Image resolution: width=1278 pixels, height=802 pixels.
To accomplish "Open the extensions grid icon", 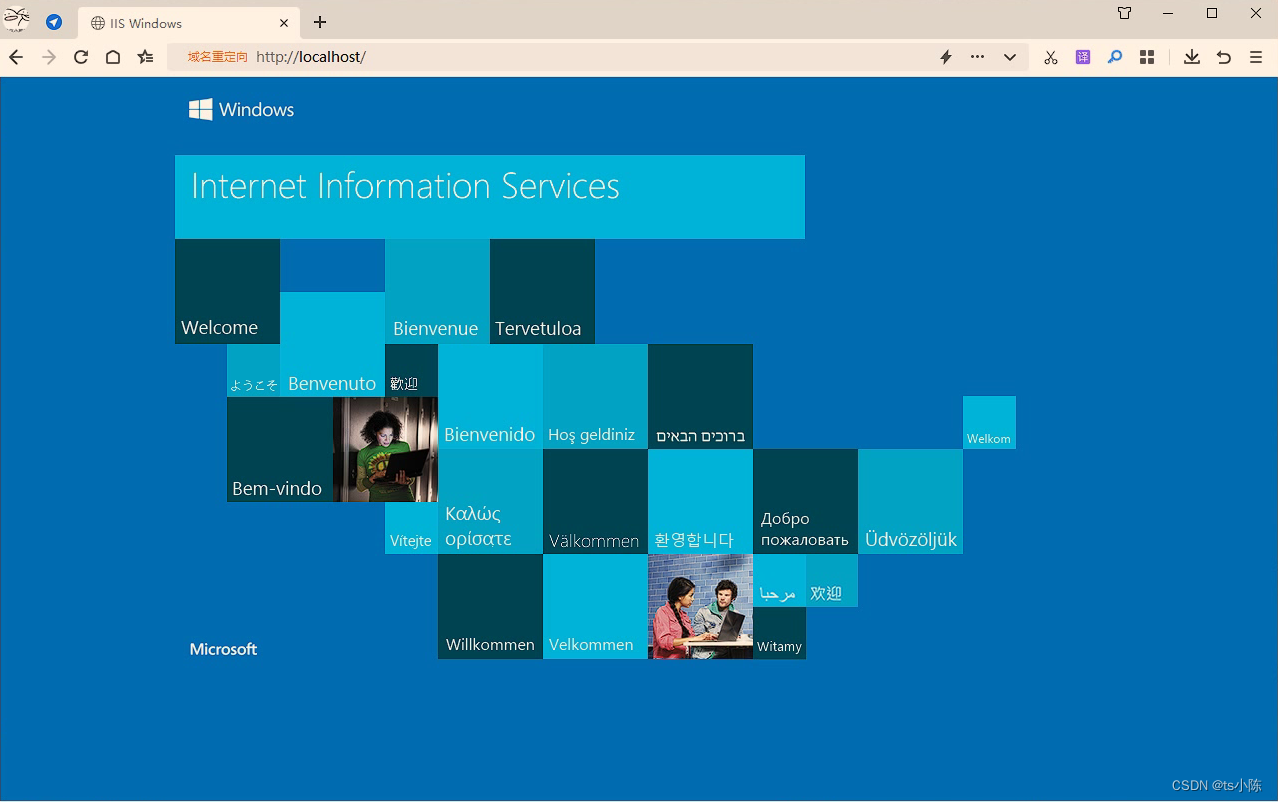I will [1147, 57].
